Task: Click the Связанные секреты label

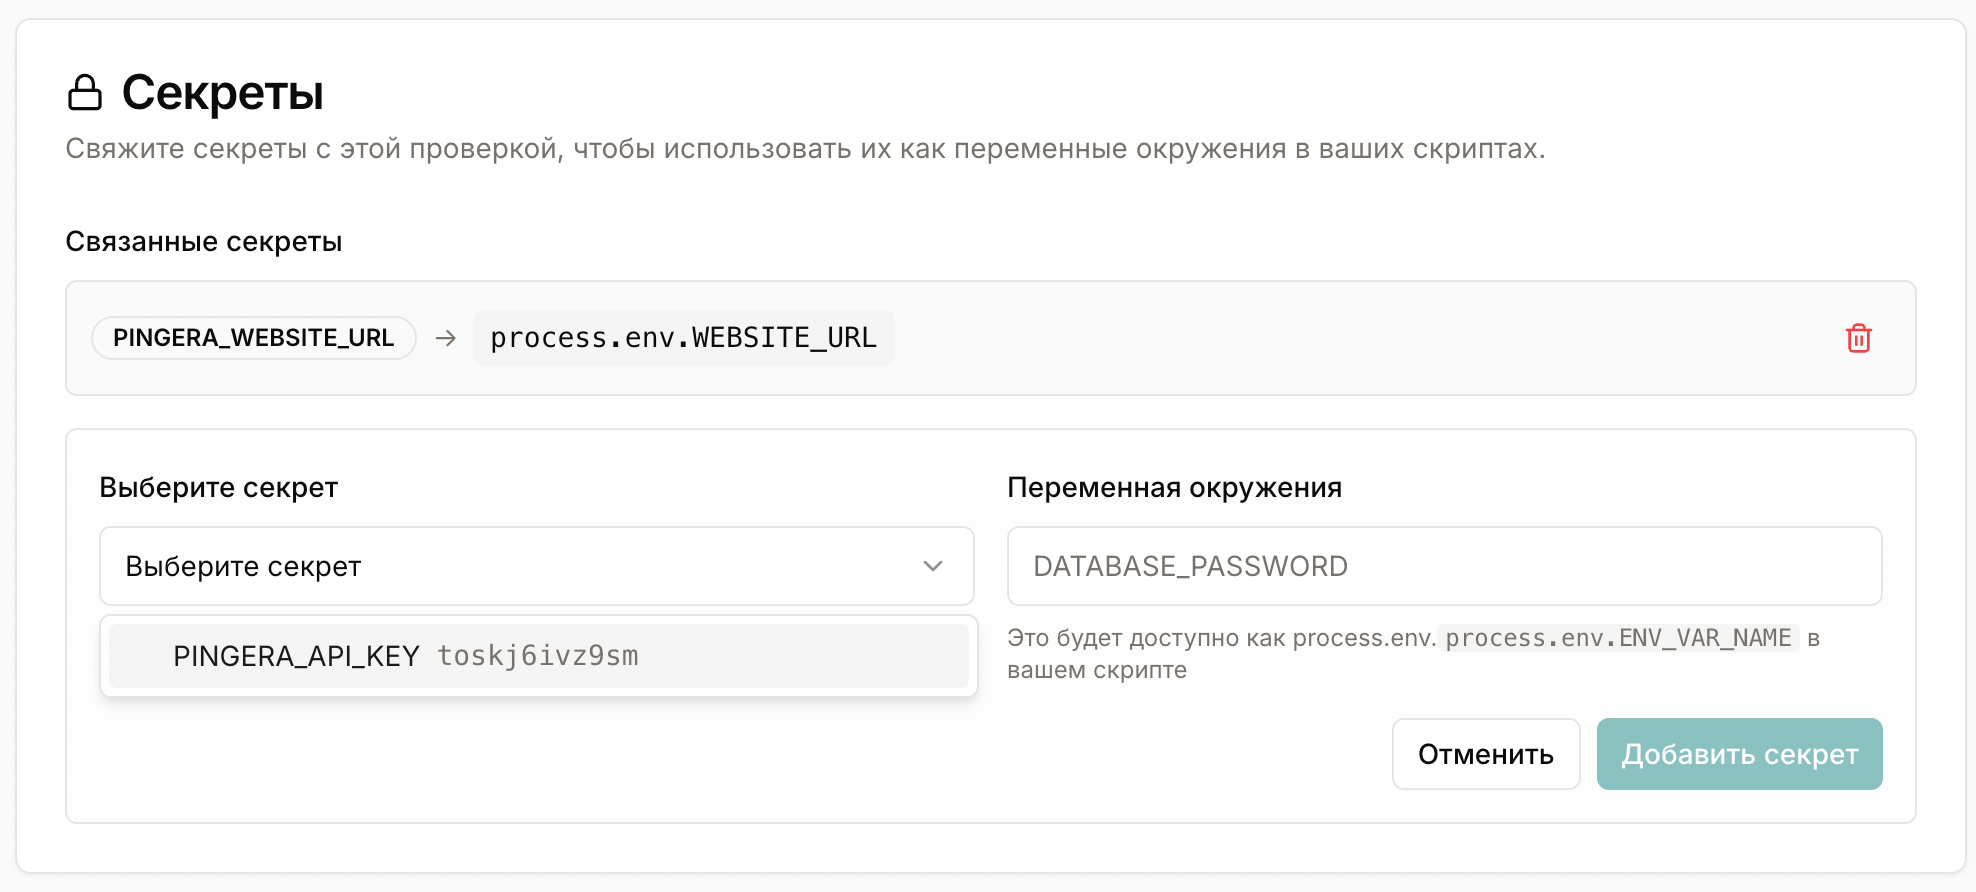Action: (204, 242)
